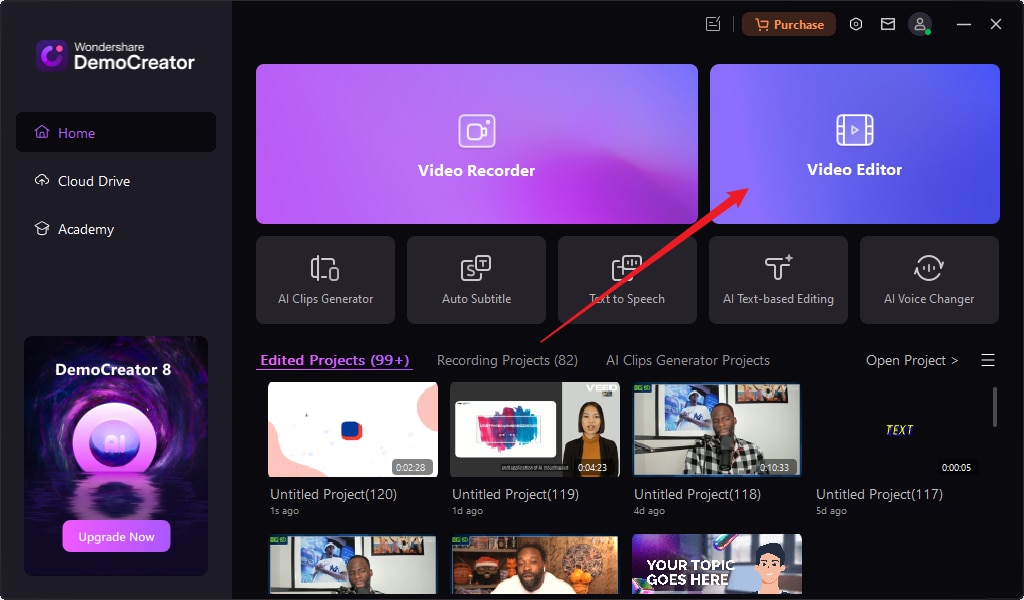Viewport: 1024px width, 600px height.
Task: Open Untitled Project(119) thumbnail
Action: (535, 430)
